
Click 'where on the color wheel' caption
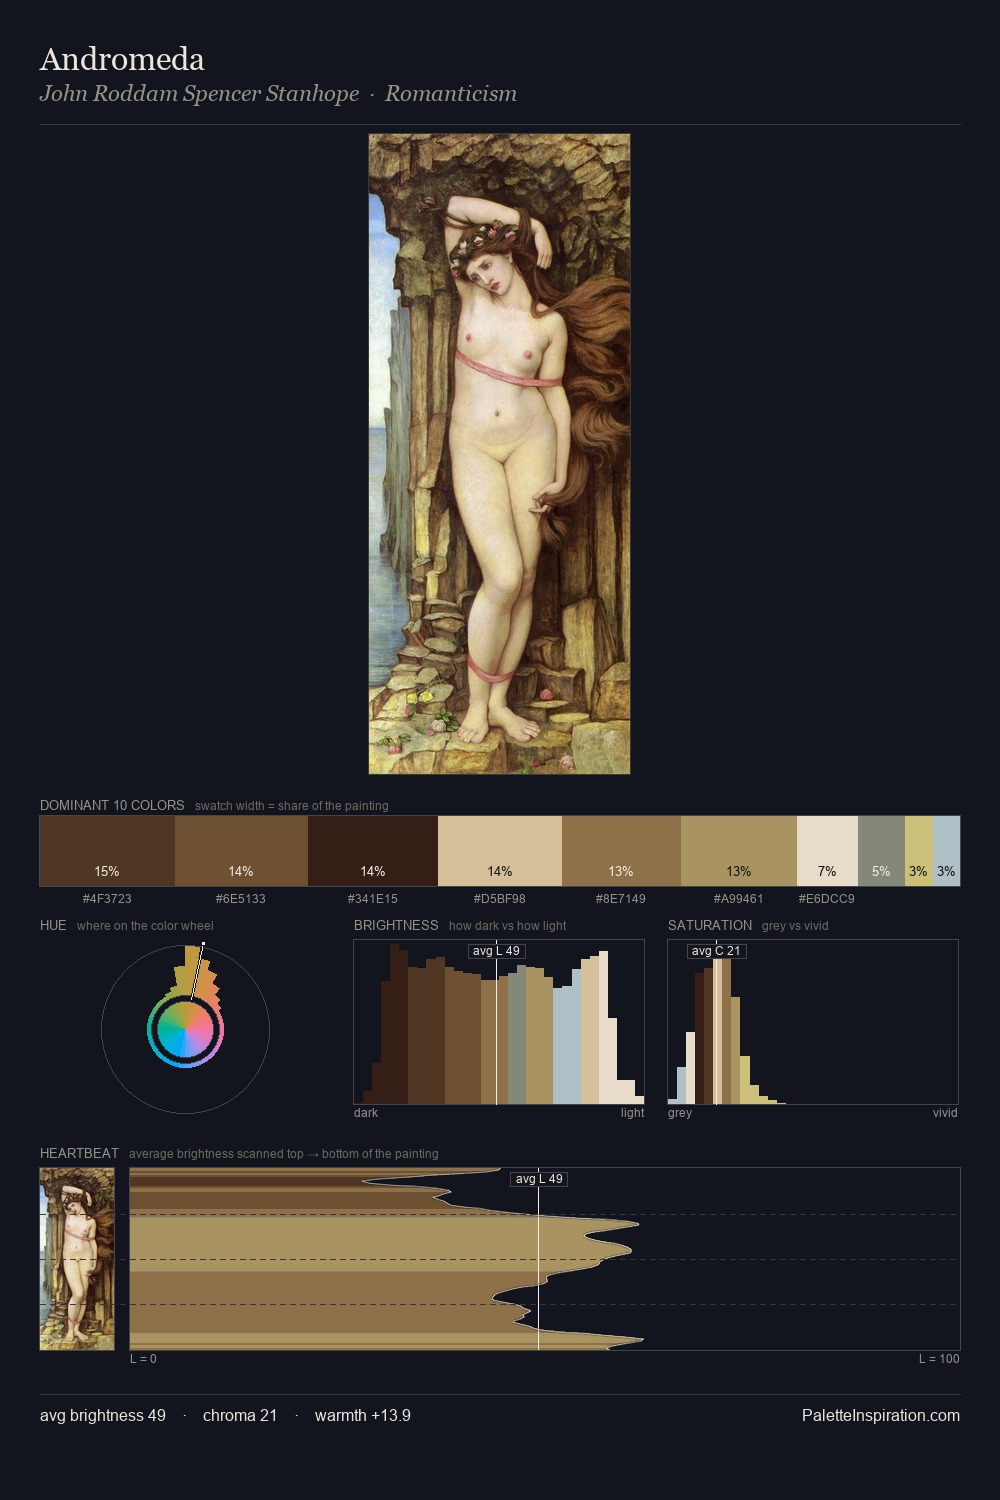145,926
